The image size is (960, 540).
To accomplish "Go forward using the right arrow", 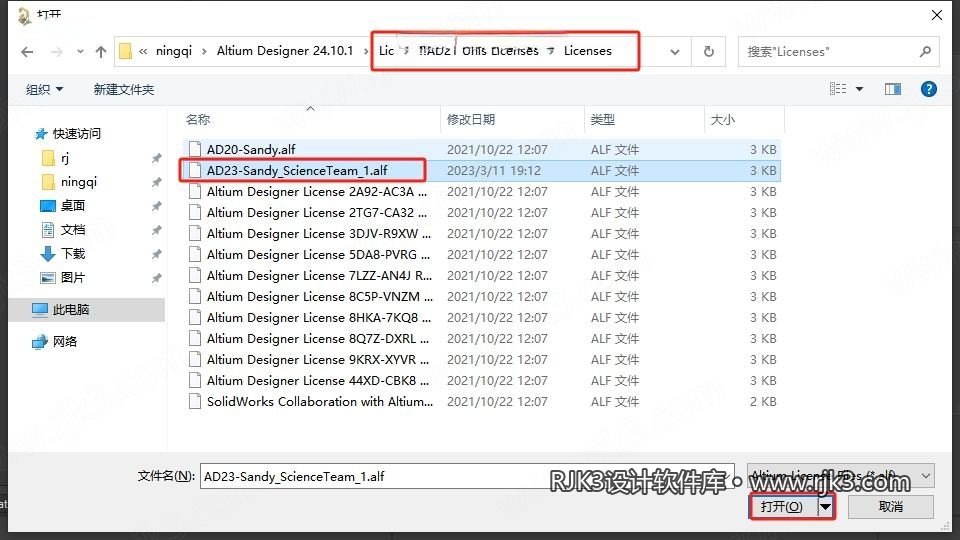I will [x=56, y=52].
